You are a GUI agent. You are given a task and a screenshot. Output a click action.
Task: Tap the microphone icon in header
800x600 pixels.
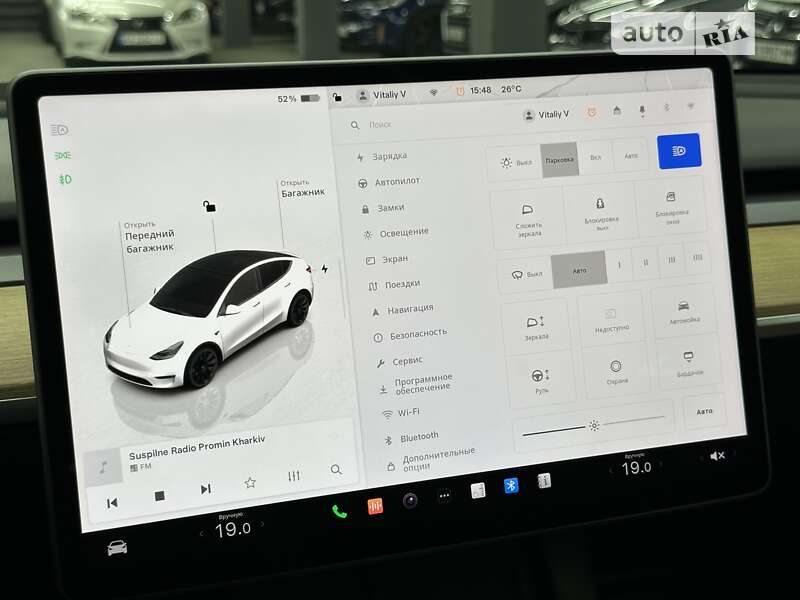[x=642, y=110]
